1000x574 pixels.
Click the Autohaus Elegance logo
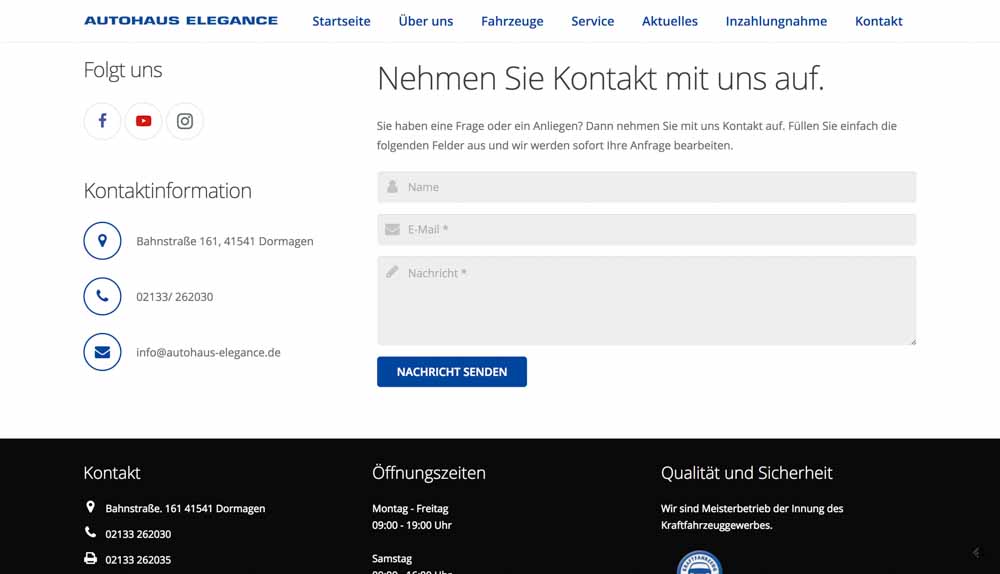181,21
